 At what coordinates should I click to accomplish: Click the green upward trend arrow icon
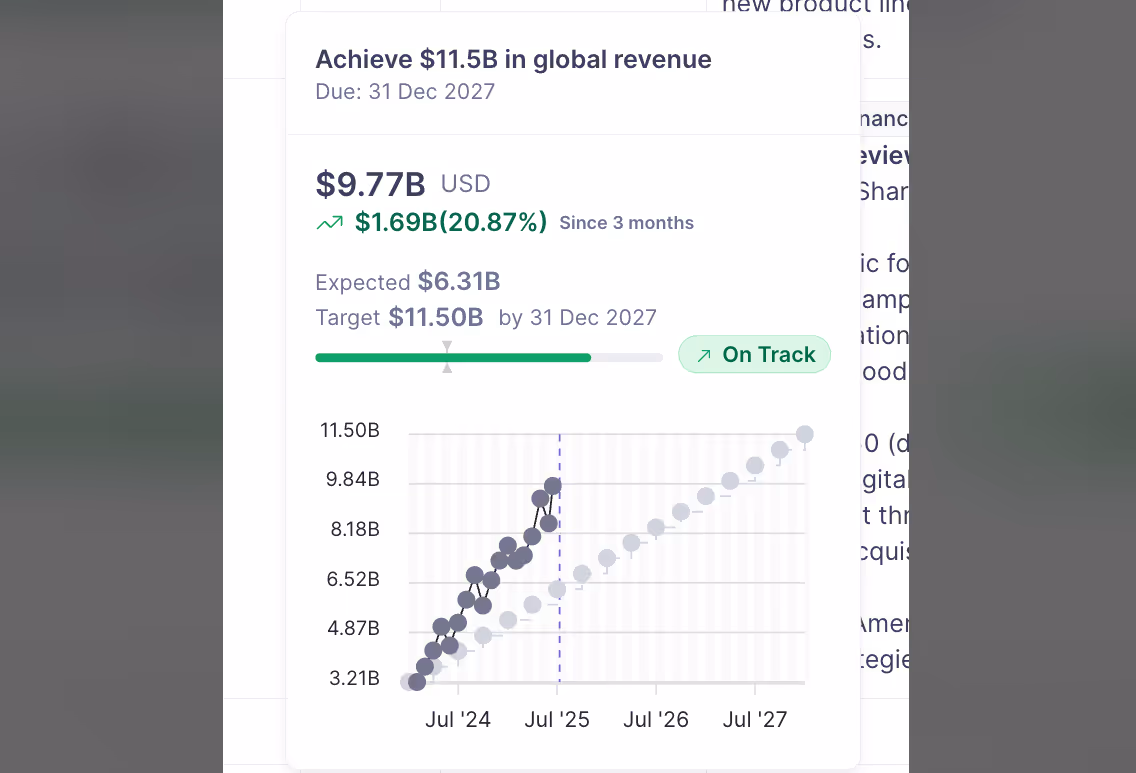click(330, 222)
